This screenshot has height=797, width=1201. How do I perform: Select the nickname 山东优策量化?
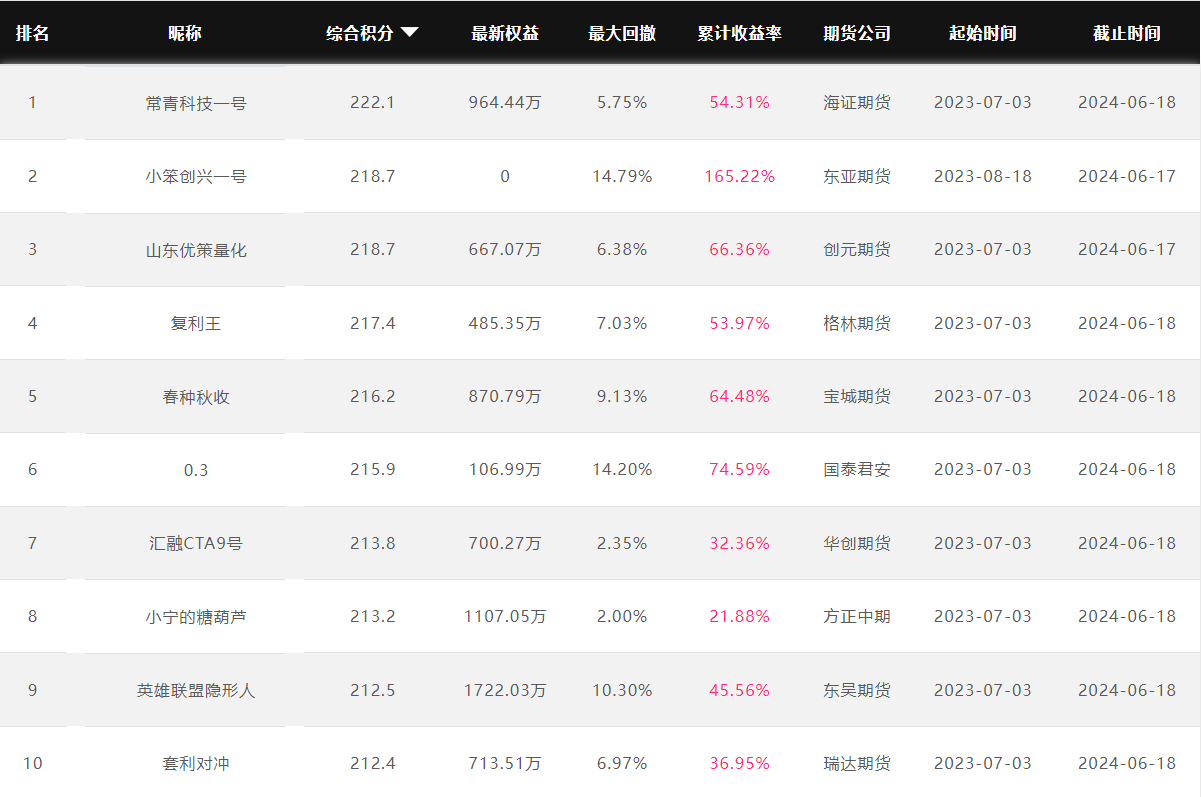pyautogui.click(x=196, y=250)
